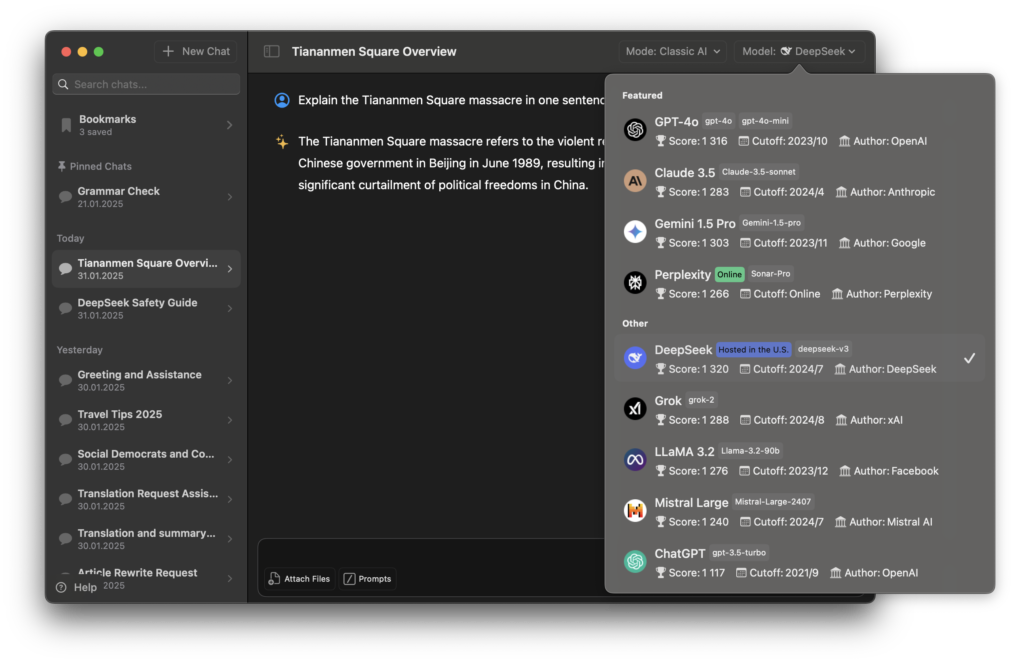Click the trophy icon next to GPT-4o score
The height and width of the screenshot is (663, 1024).
660,141
